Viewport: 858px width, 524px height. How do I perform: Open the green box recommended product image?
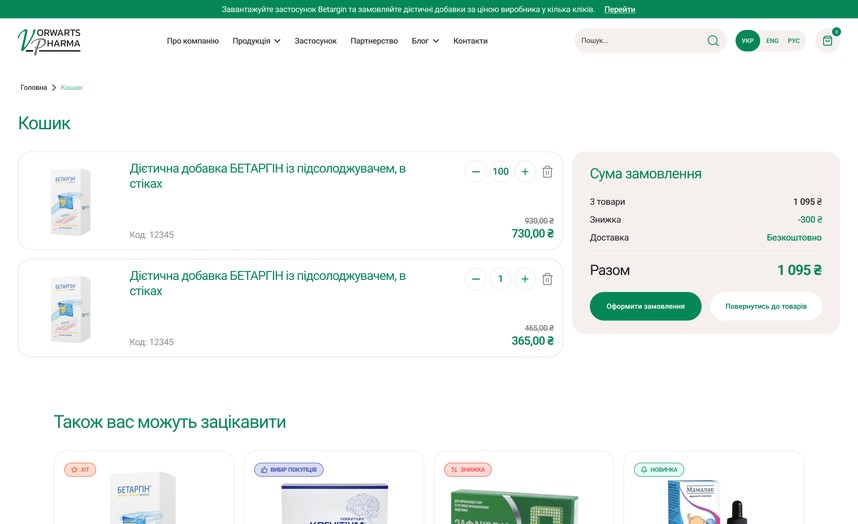[514, 506]
